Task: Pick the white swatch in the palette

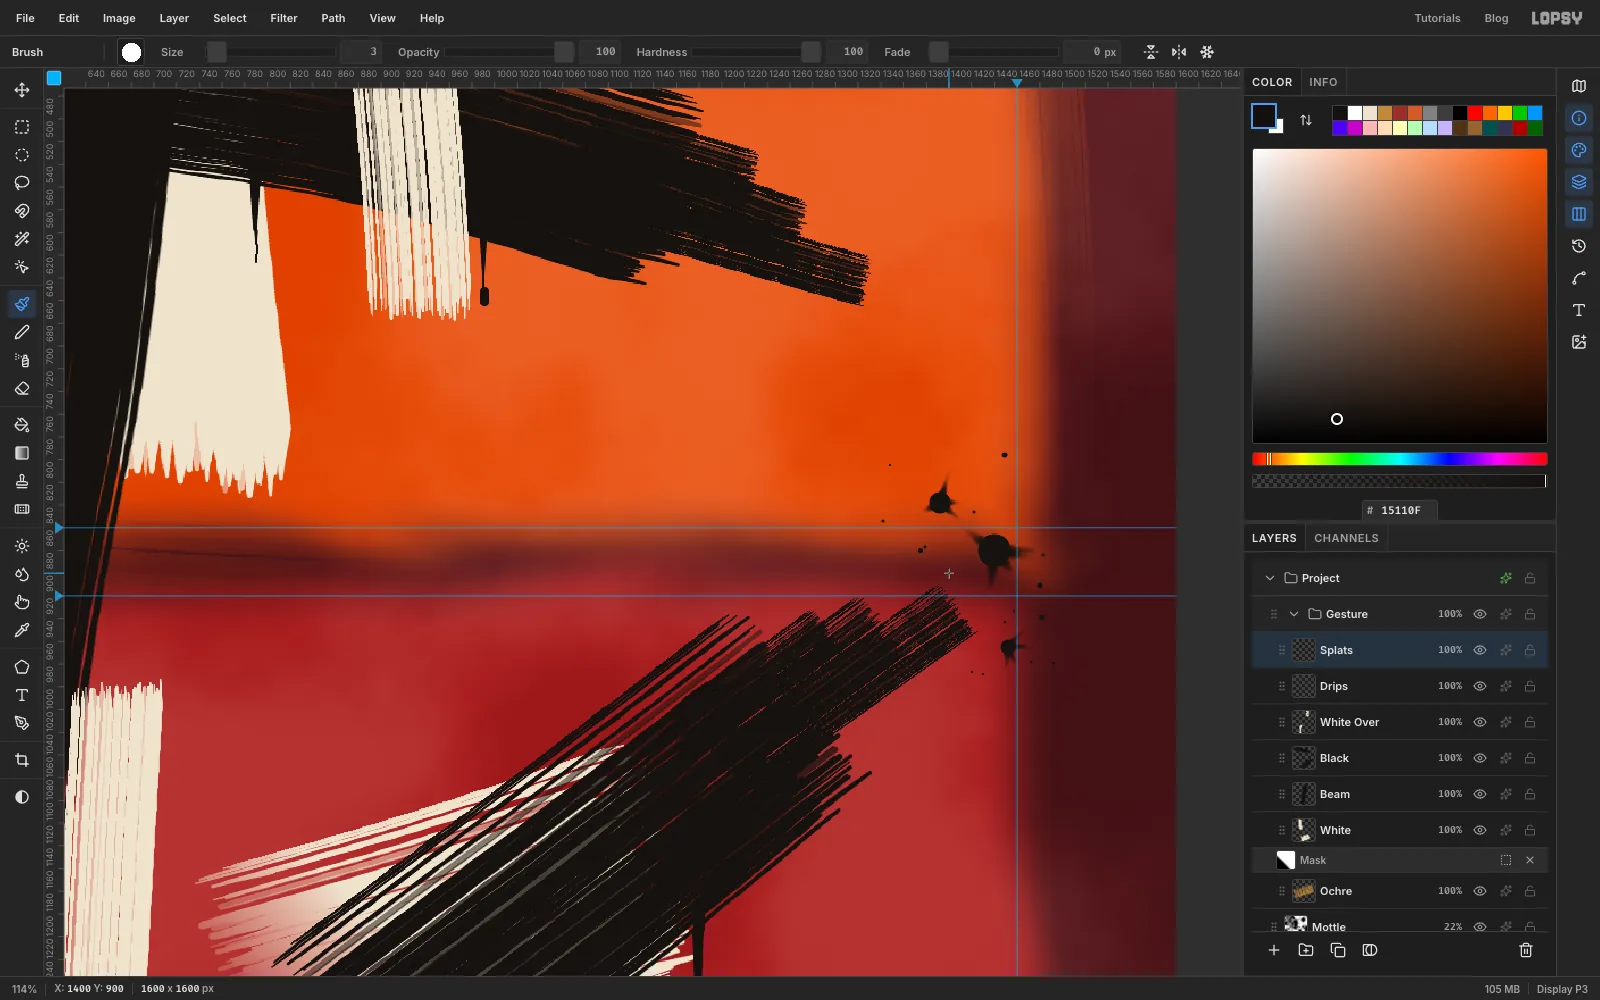Action: point(1355,113)
